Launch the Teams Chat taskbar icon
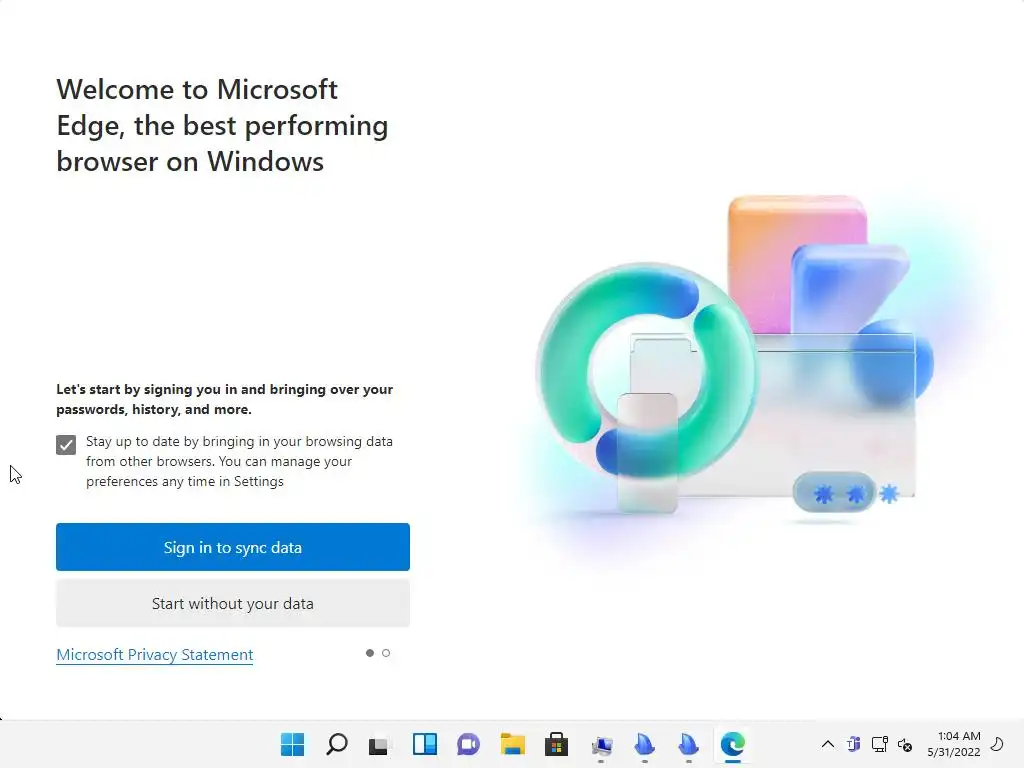 point(468,744)
